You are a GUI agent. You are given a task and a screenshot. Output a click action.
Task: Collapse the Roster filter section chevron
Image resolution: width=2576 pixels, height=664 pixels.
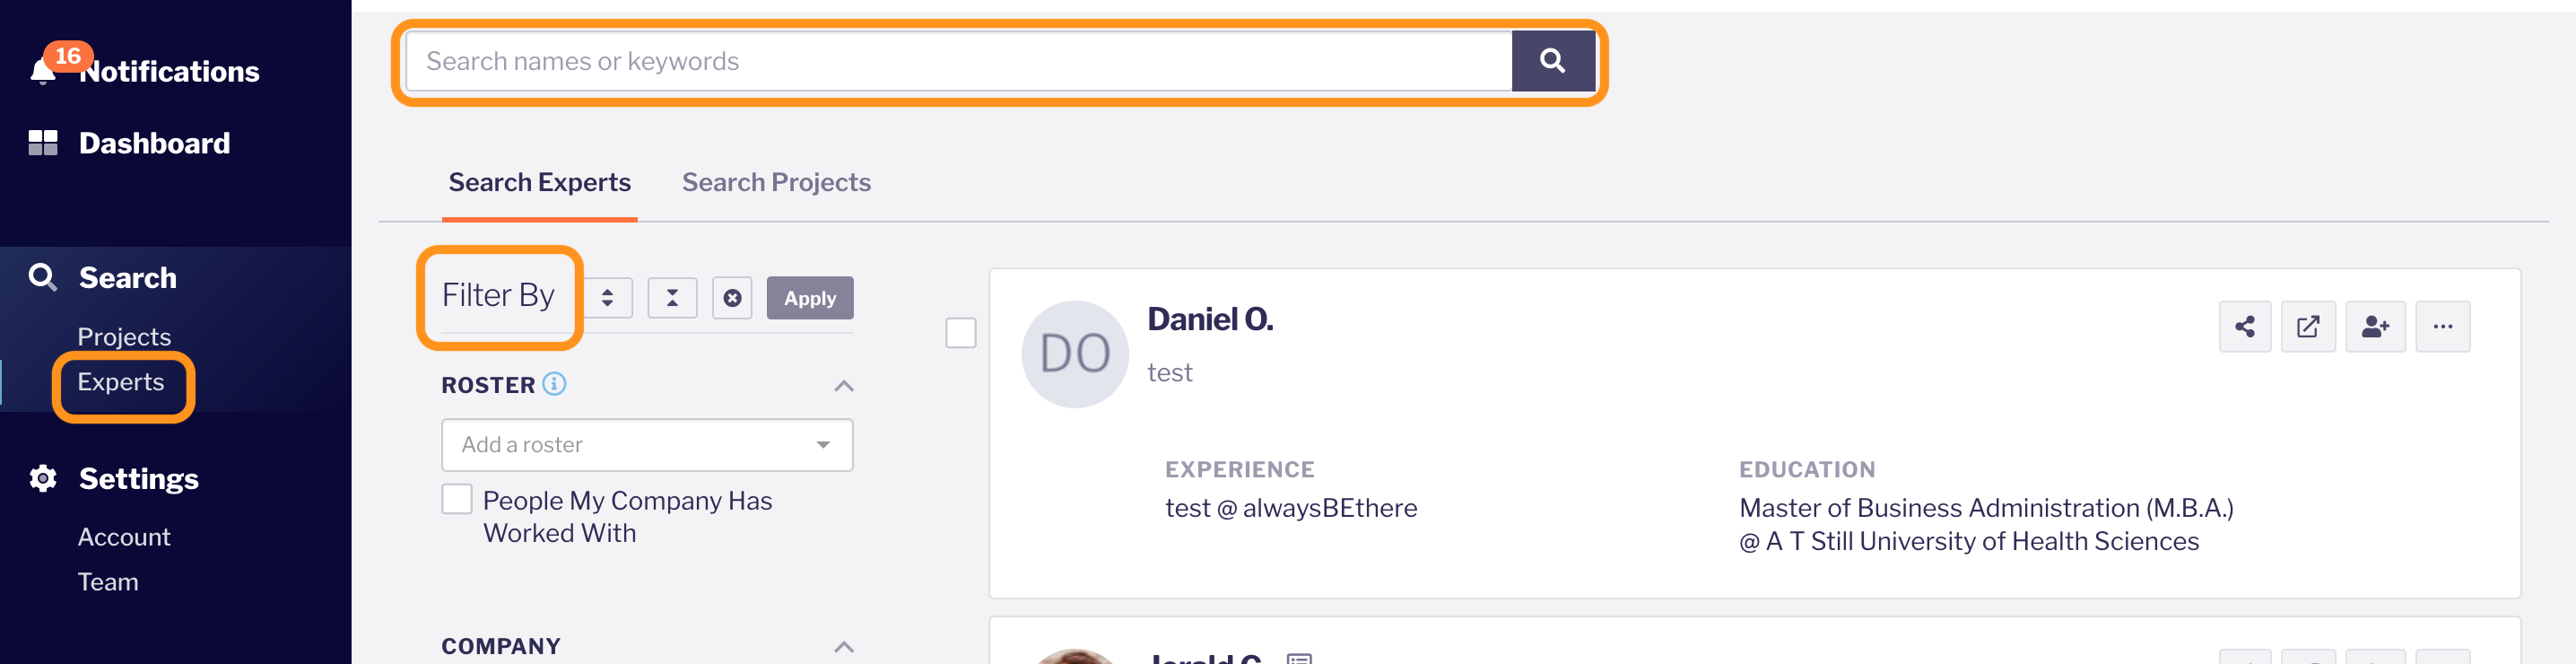click(x=843, y=386)
